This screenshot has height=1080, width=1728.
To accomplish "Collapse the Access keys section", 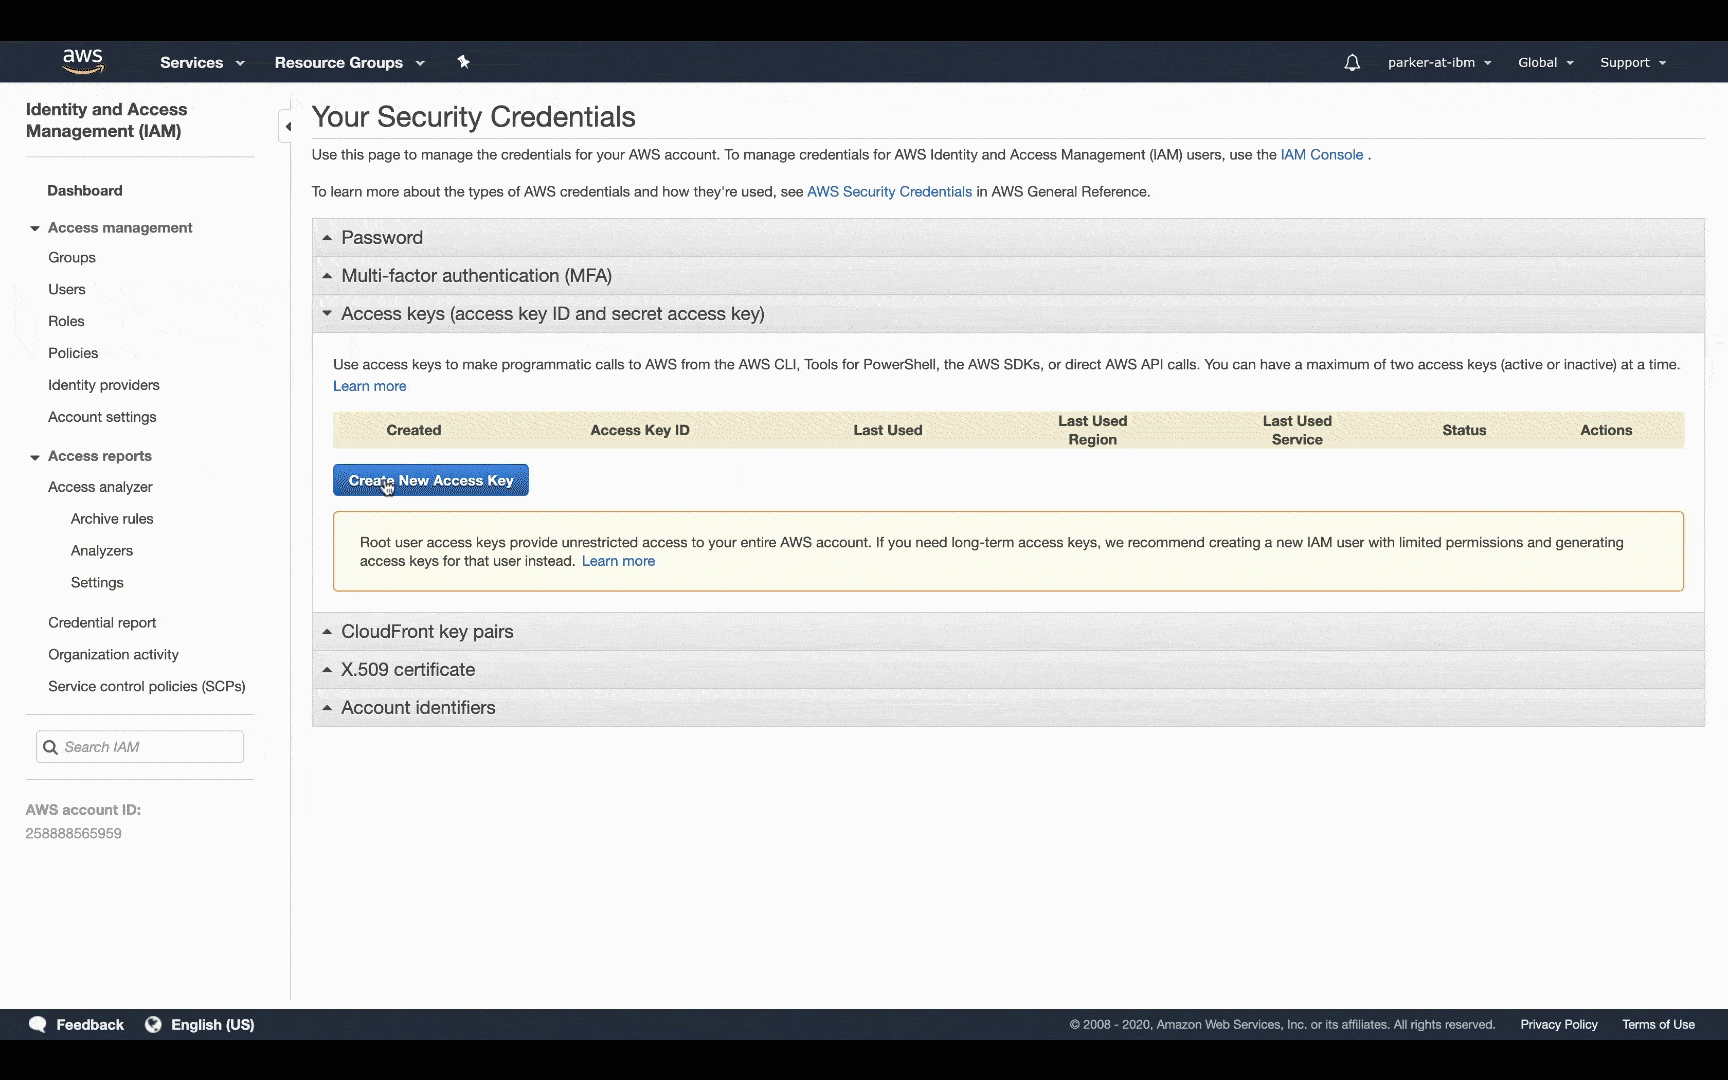I will coord(552,313).
